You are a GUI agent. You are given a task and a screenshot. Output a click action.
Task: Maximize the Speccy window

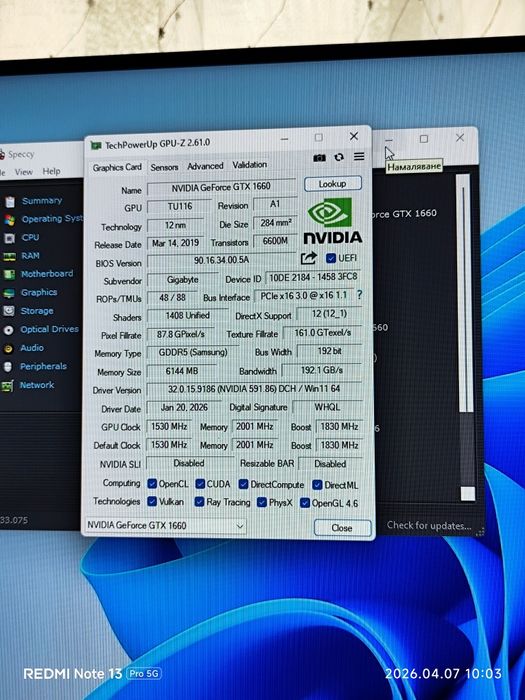click(424, 139)
